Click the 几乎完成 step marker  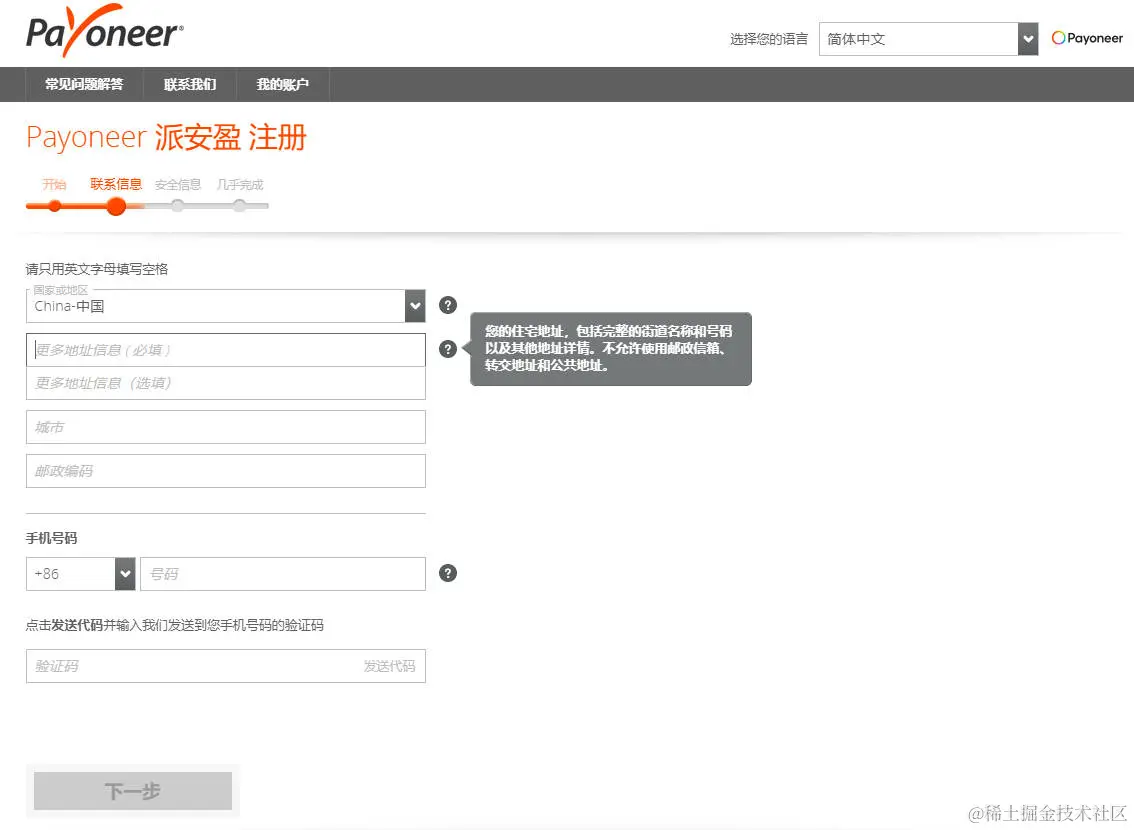click(239, 206)
